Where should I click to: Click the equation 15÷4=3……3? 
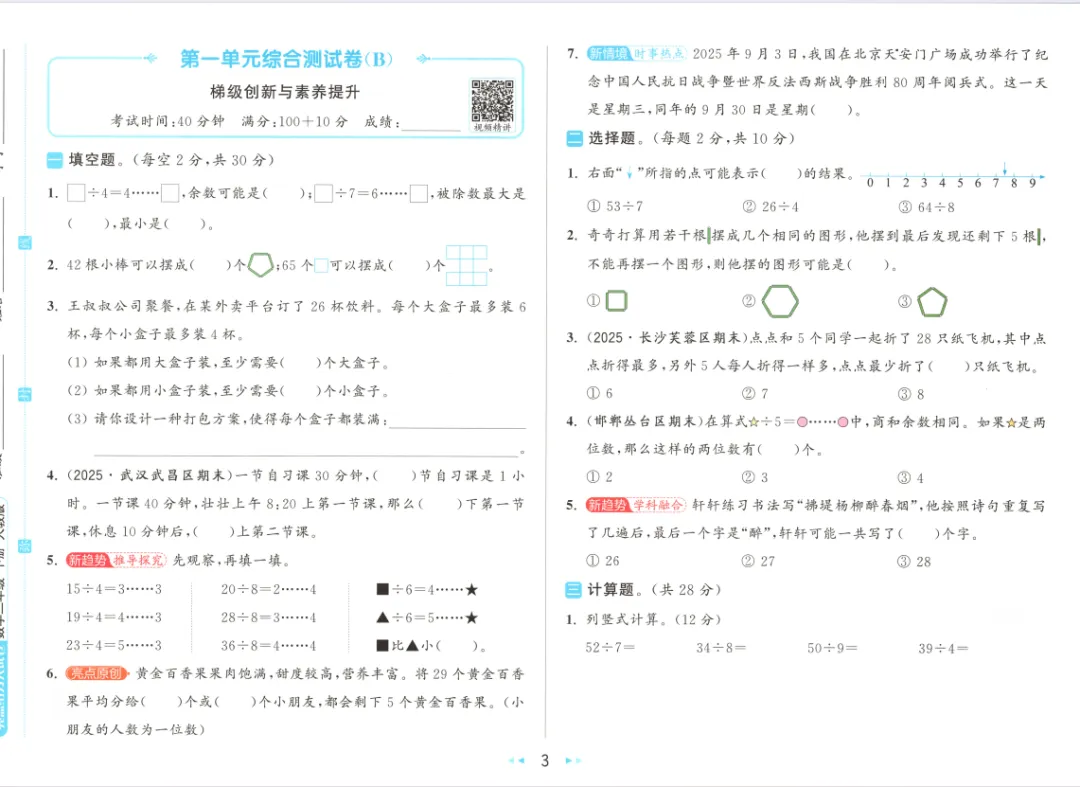114,589
